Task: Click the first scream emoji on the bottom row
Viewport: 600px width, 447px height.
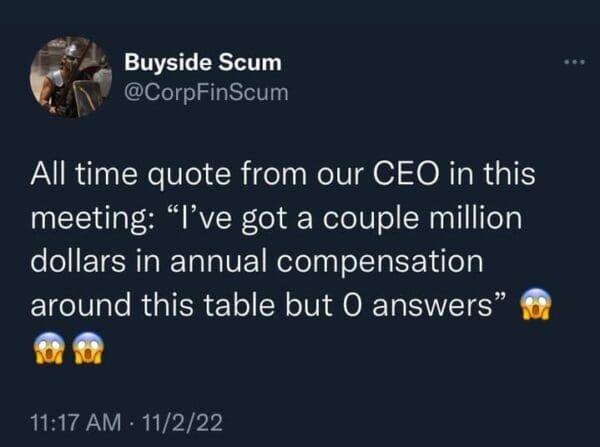Action: click(47, 347)
